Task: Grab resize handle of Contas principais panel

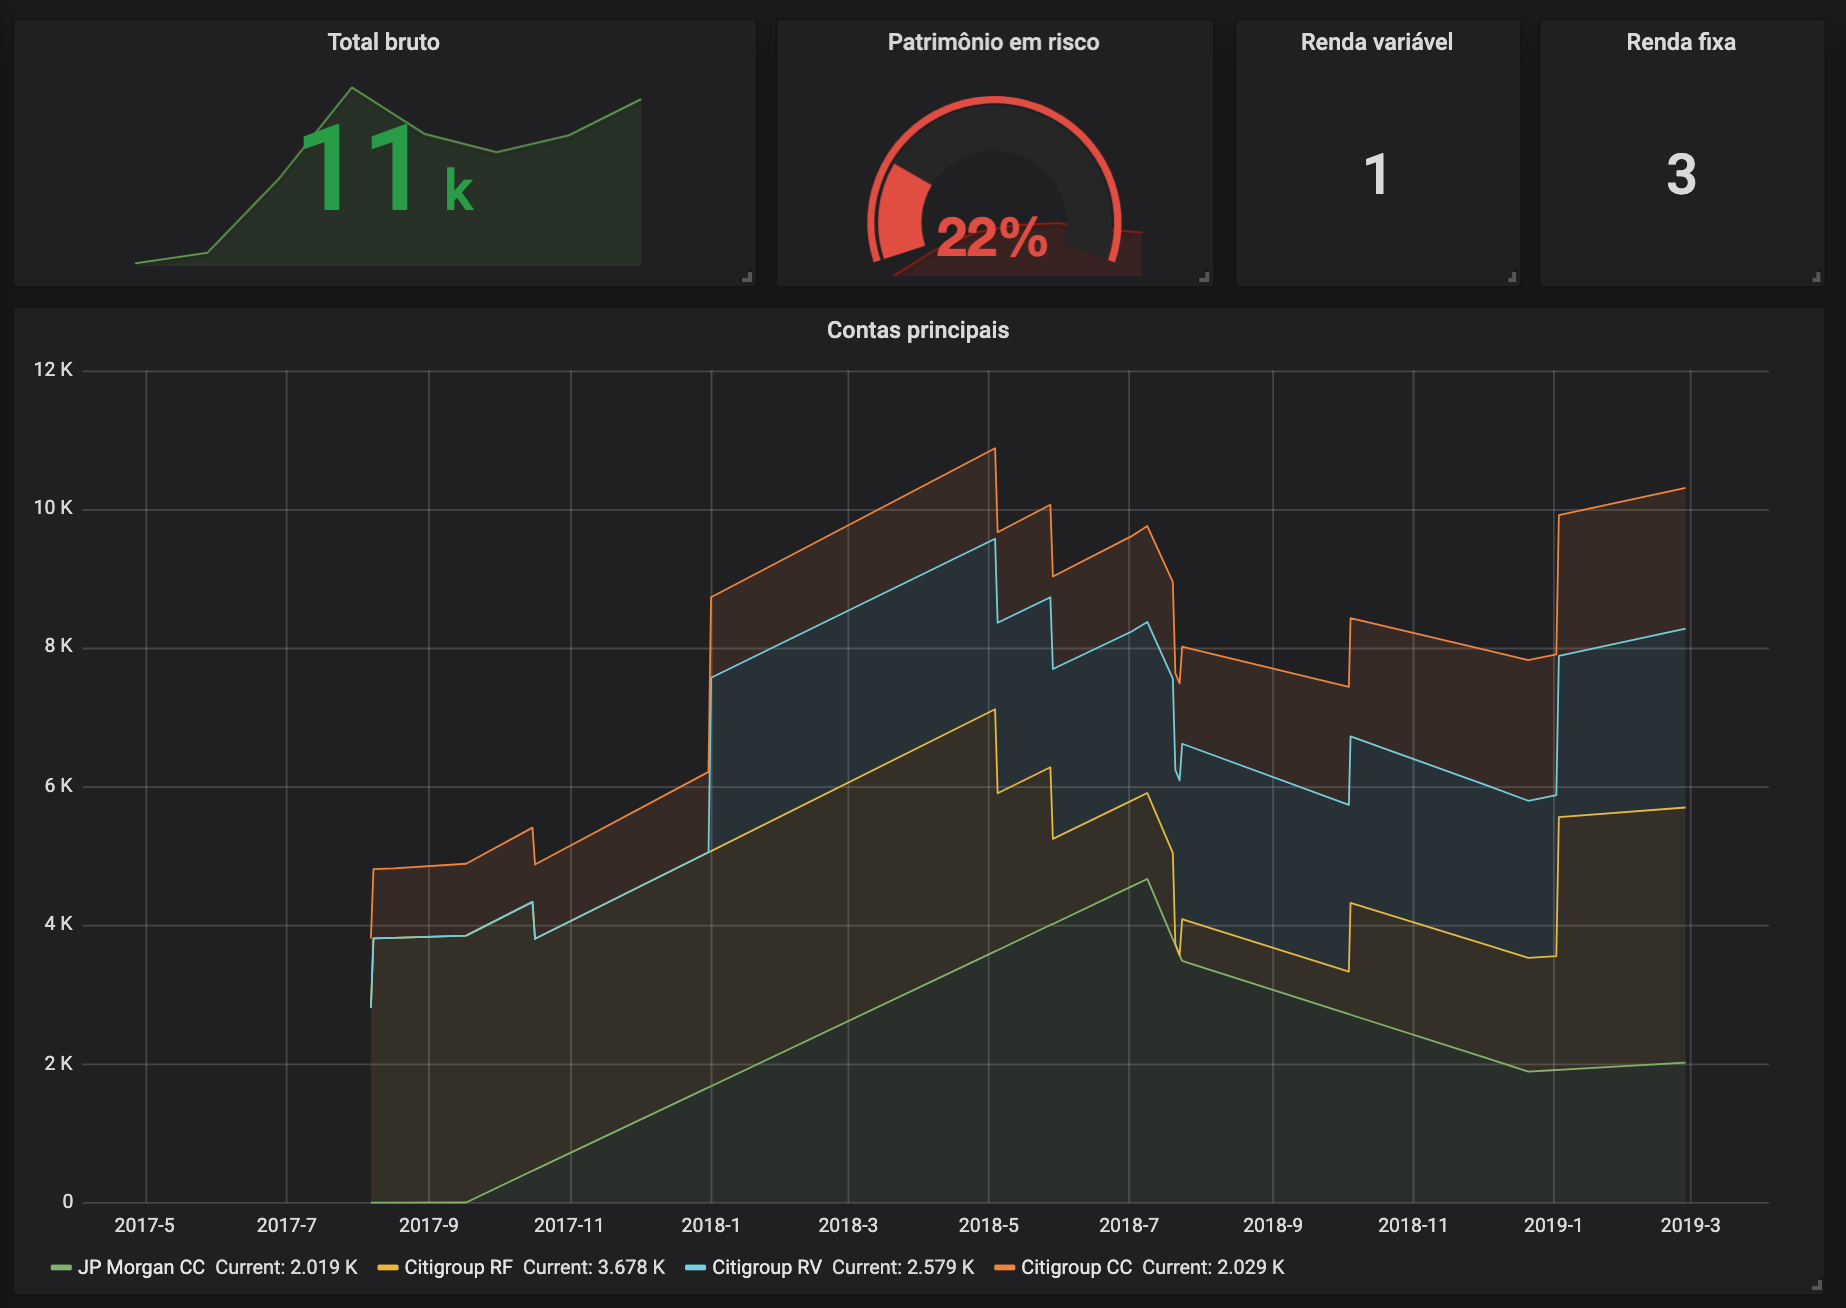Action: pos(1816,1285)
